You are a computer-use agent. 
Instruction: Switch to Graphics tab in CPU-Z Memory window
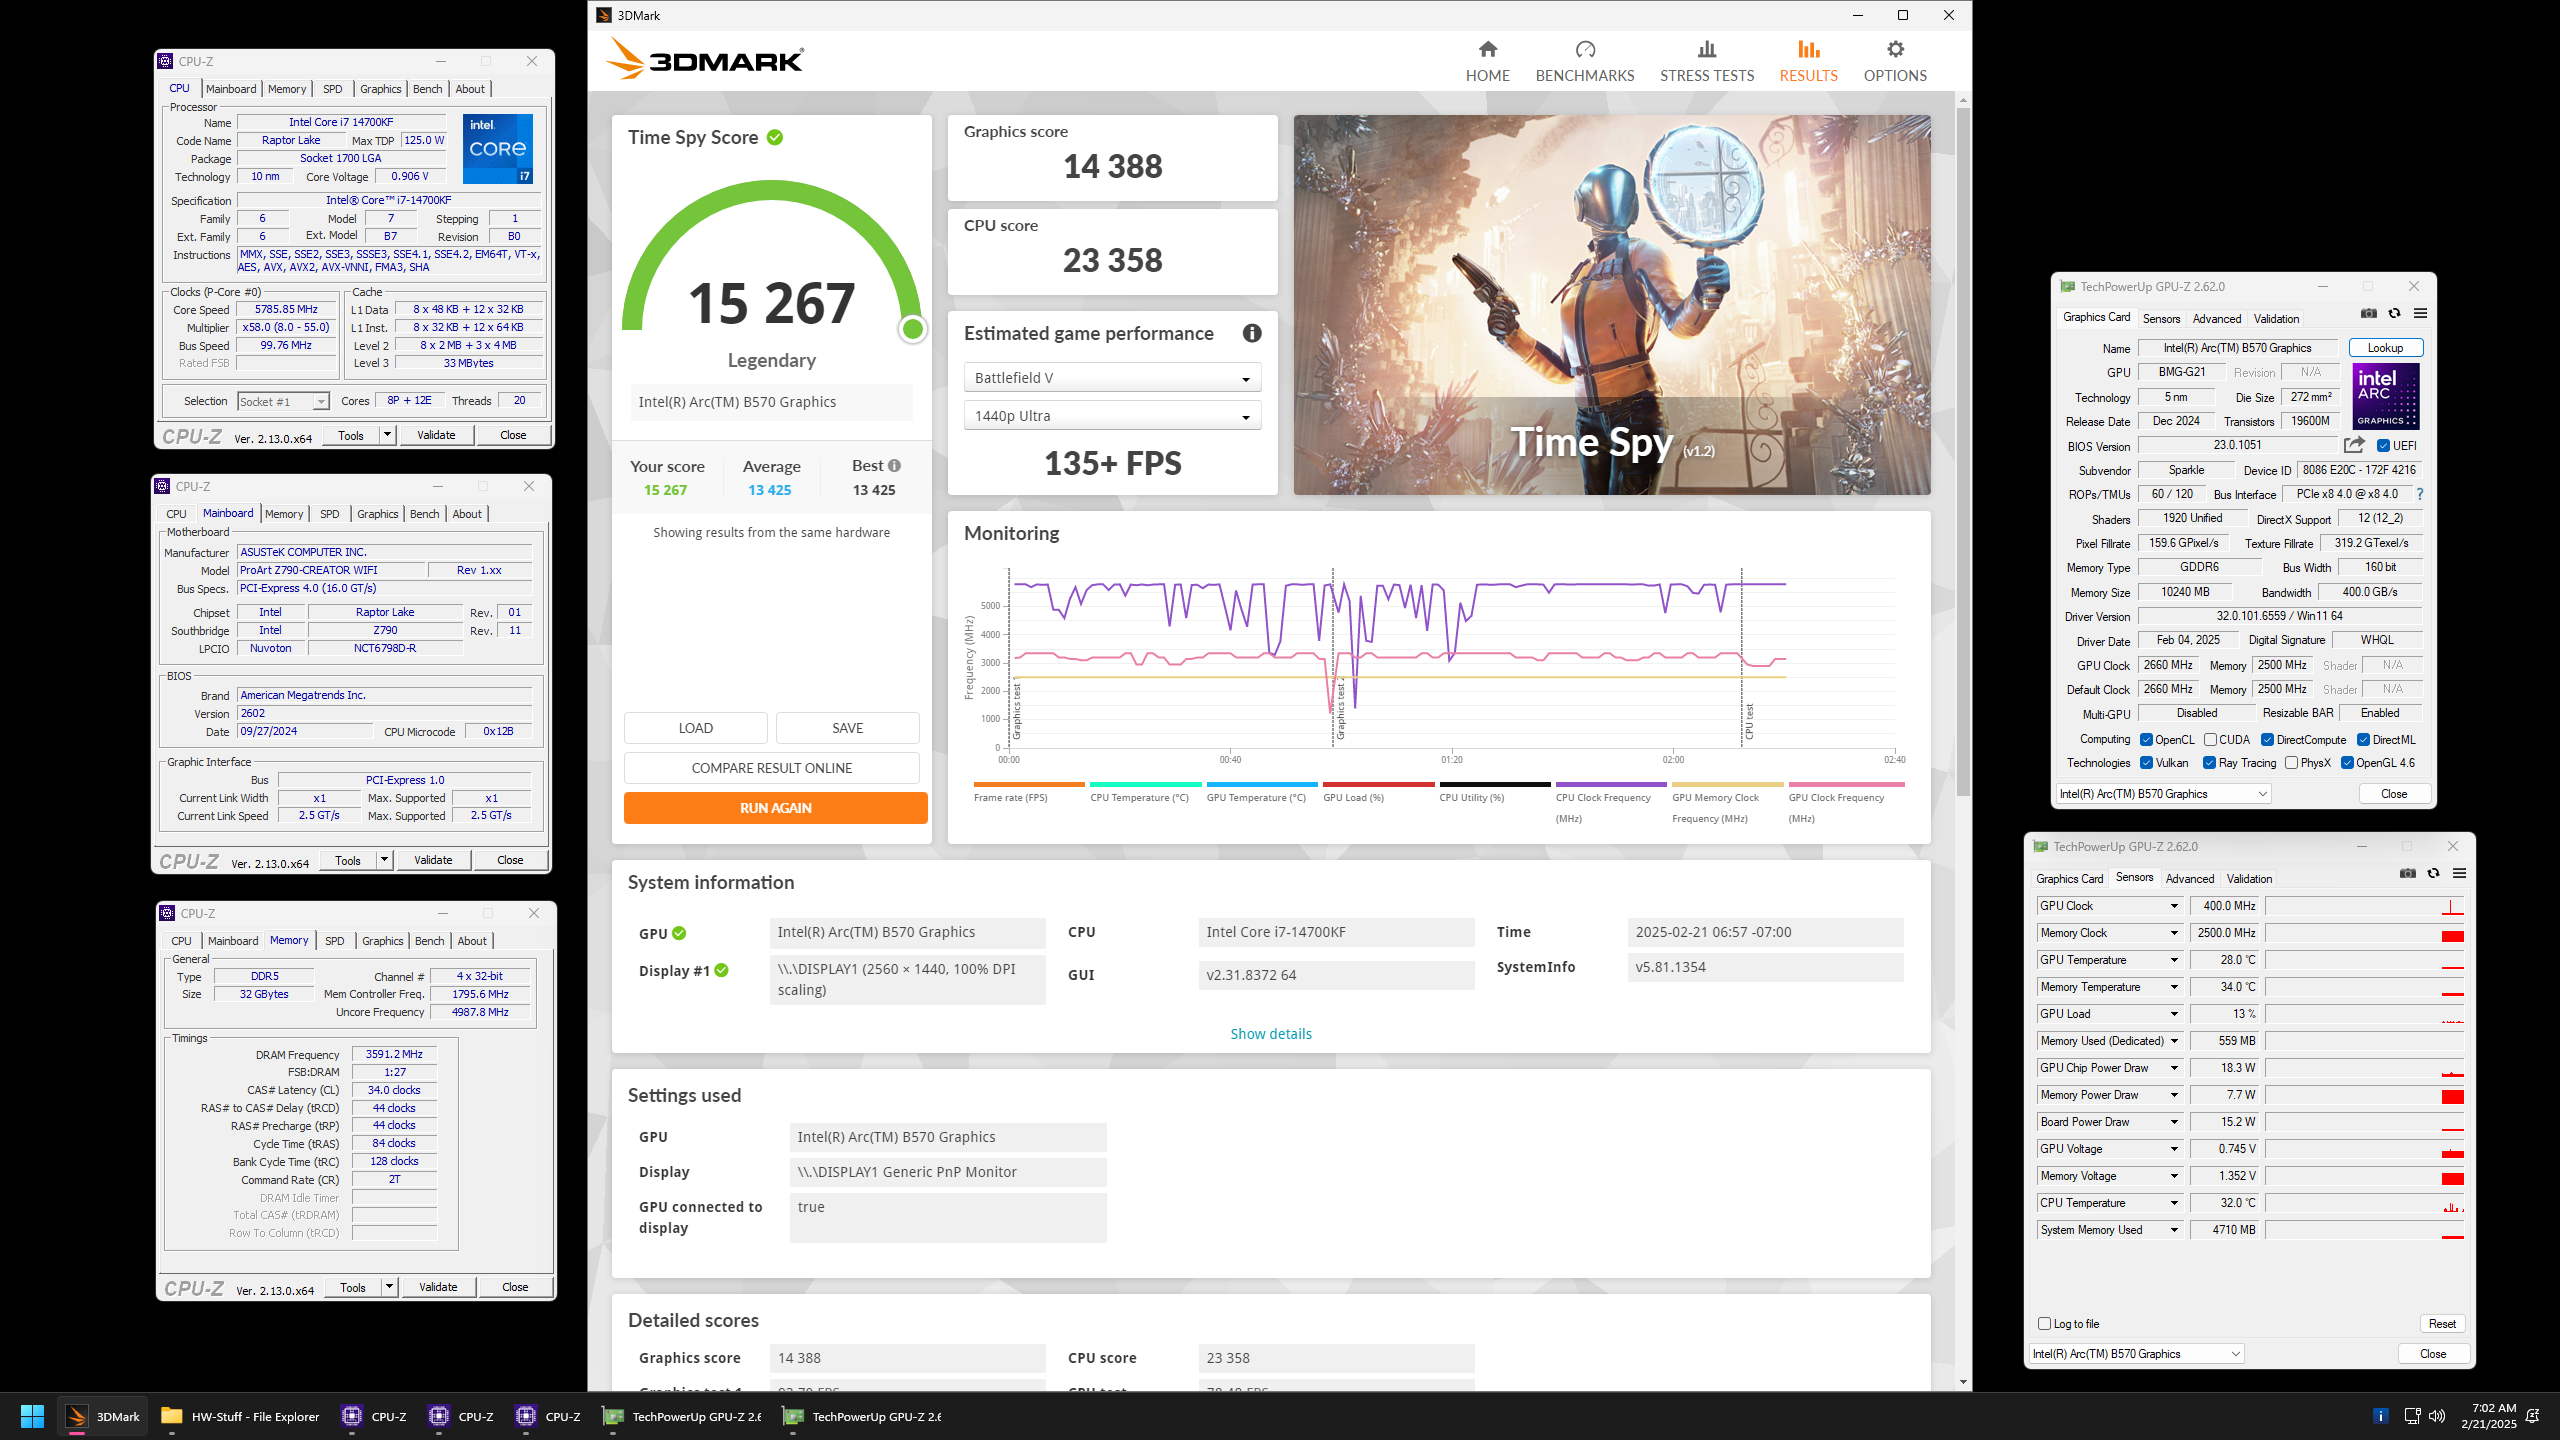tap(382, 941)
